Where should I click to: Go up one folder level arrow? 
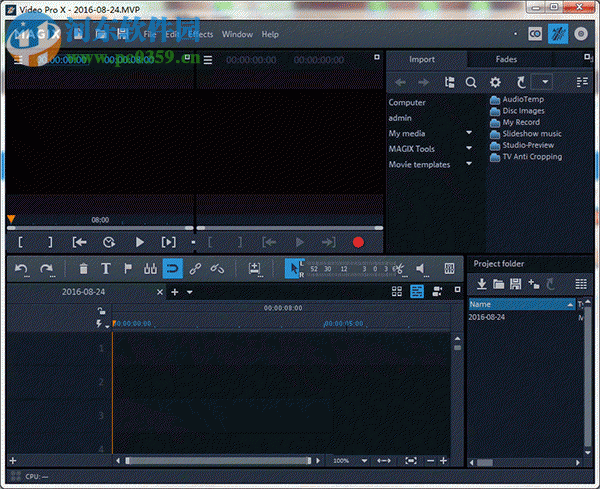[521, 82]
